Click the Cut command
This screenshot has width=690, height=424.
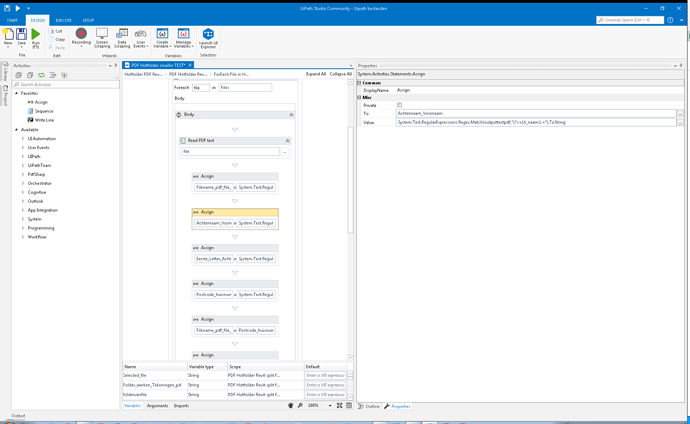(56, 31)
